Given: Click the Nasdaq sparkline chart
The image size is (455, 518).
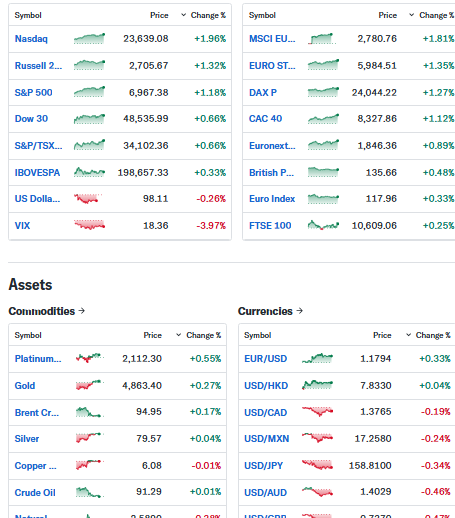Looking at the screenshot, I should point(89,39).
